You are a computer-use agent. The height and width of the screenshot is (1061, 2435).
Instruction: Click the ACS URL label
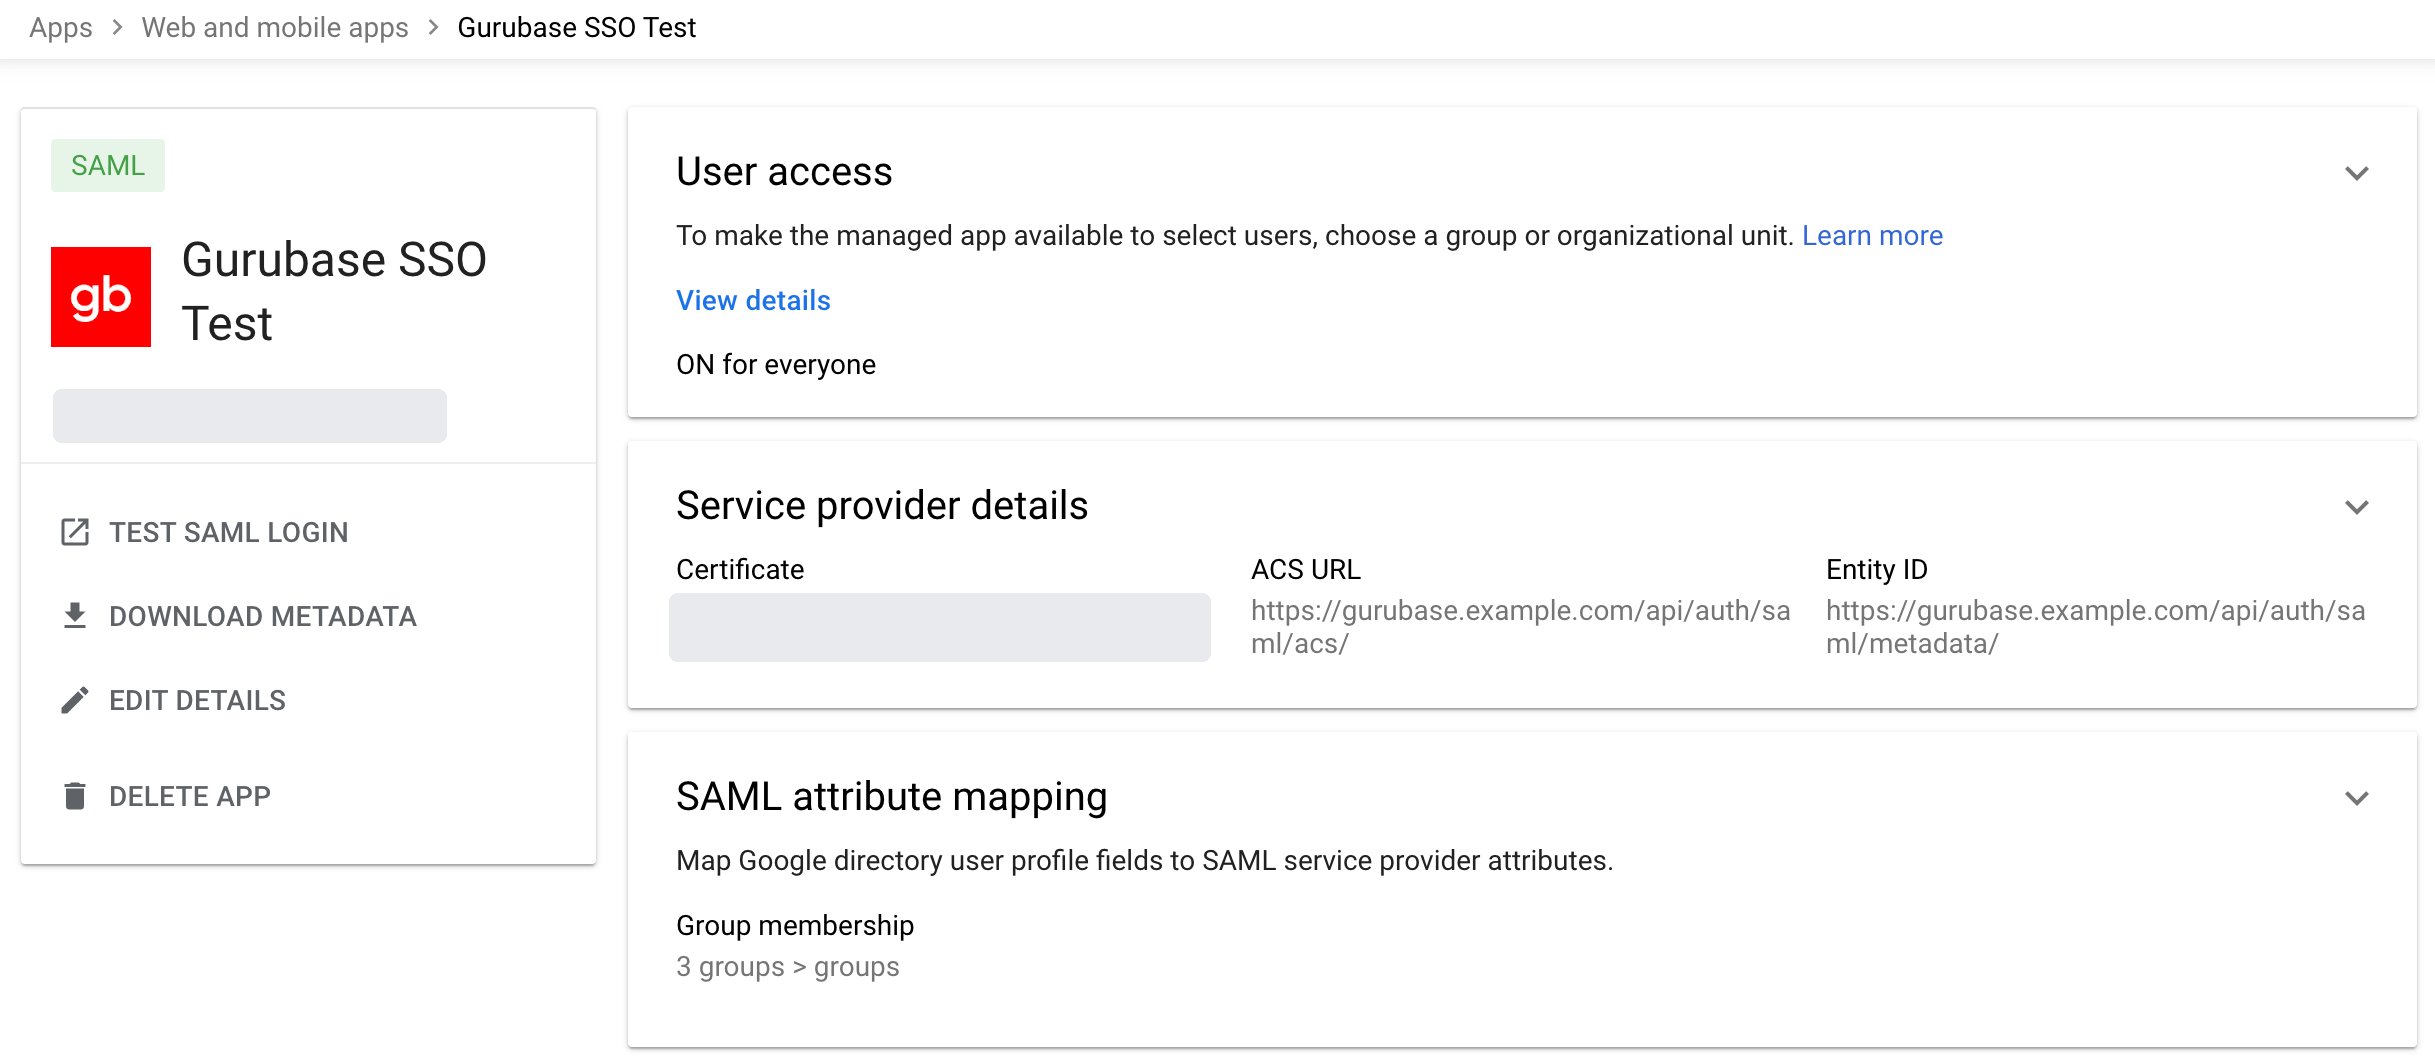(1306, 570)
